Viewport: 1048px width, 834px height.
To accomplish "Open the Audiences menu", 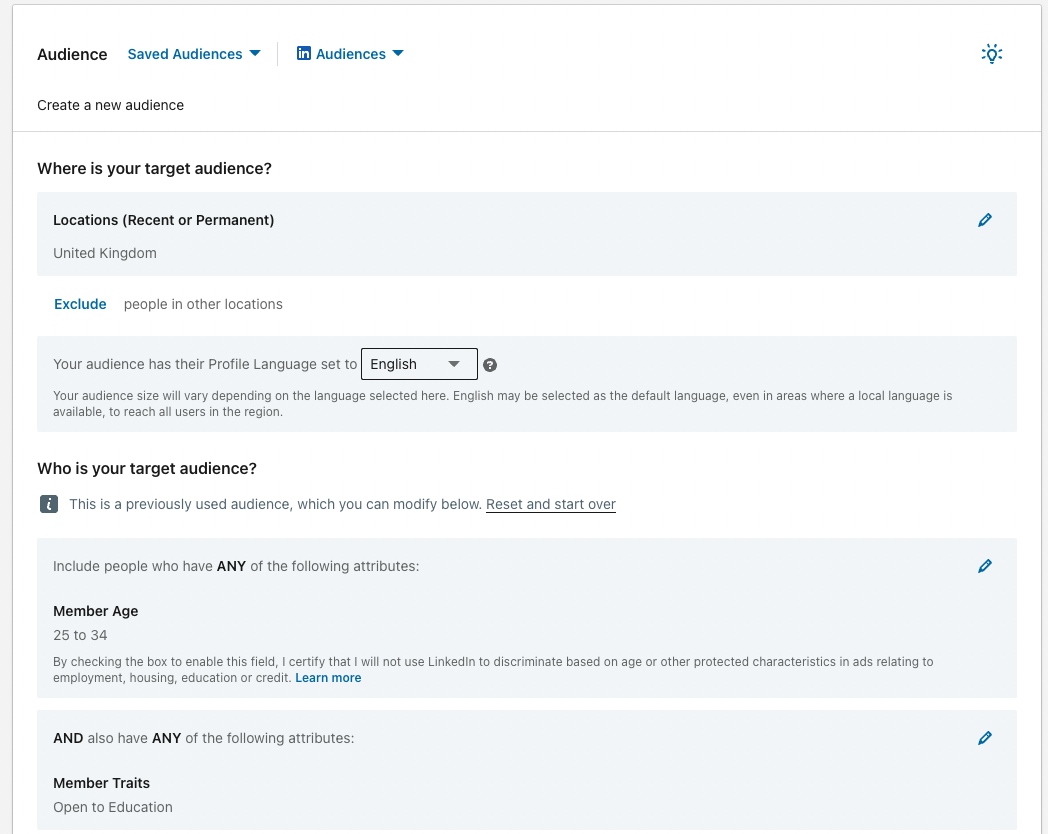I will 352,53.
